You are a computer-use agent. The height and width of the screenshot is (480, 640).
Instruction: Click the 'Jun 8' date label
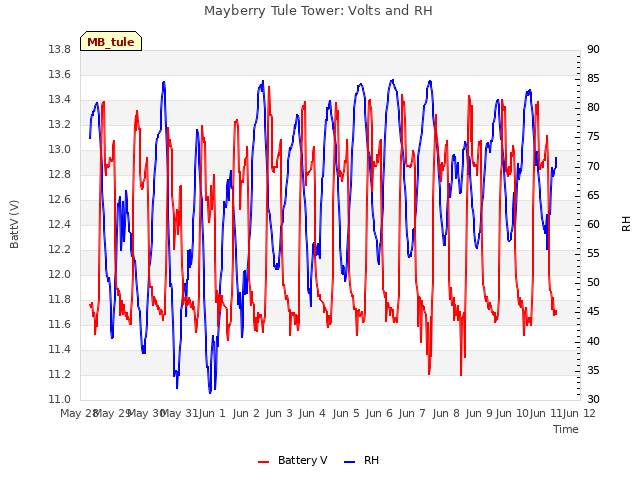tap(446, 414)
